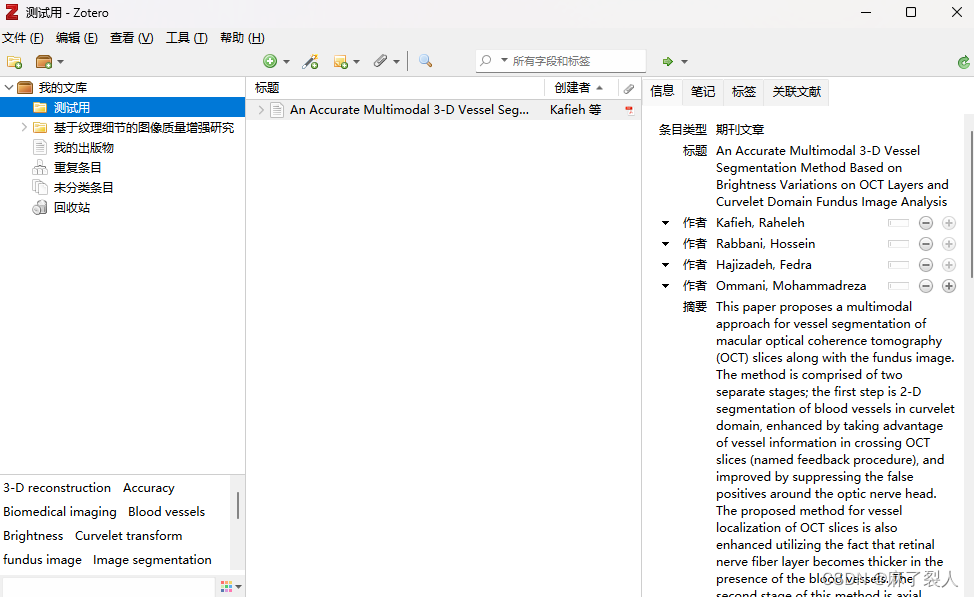This screenshot has height=597, width=974.
Task: Click the Add Item by Identifier wand icon
Action: (310, 61)
